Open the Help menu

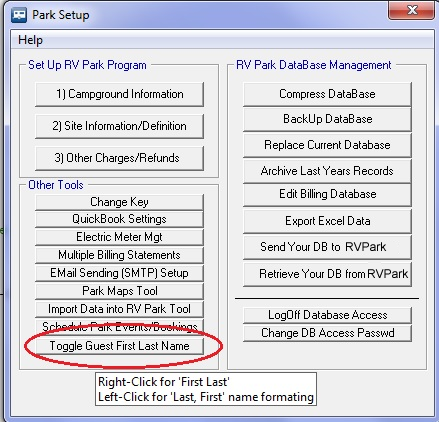coord(30,40)
